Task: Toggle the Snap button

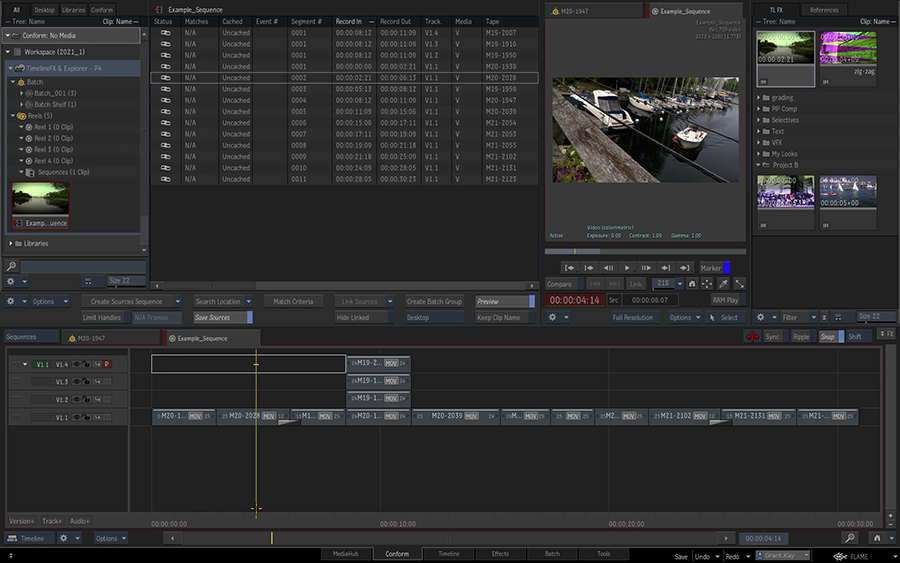Action: click(x=827, y=337)
